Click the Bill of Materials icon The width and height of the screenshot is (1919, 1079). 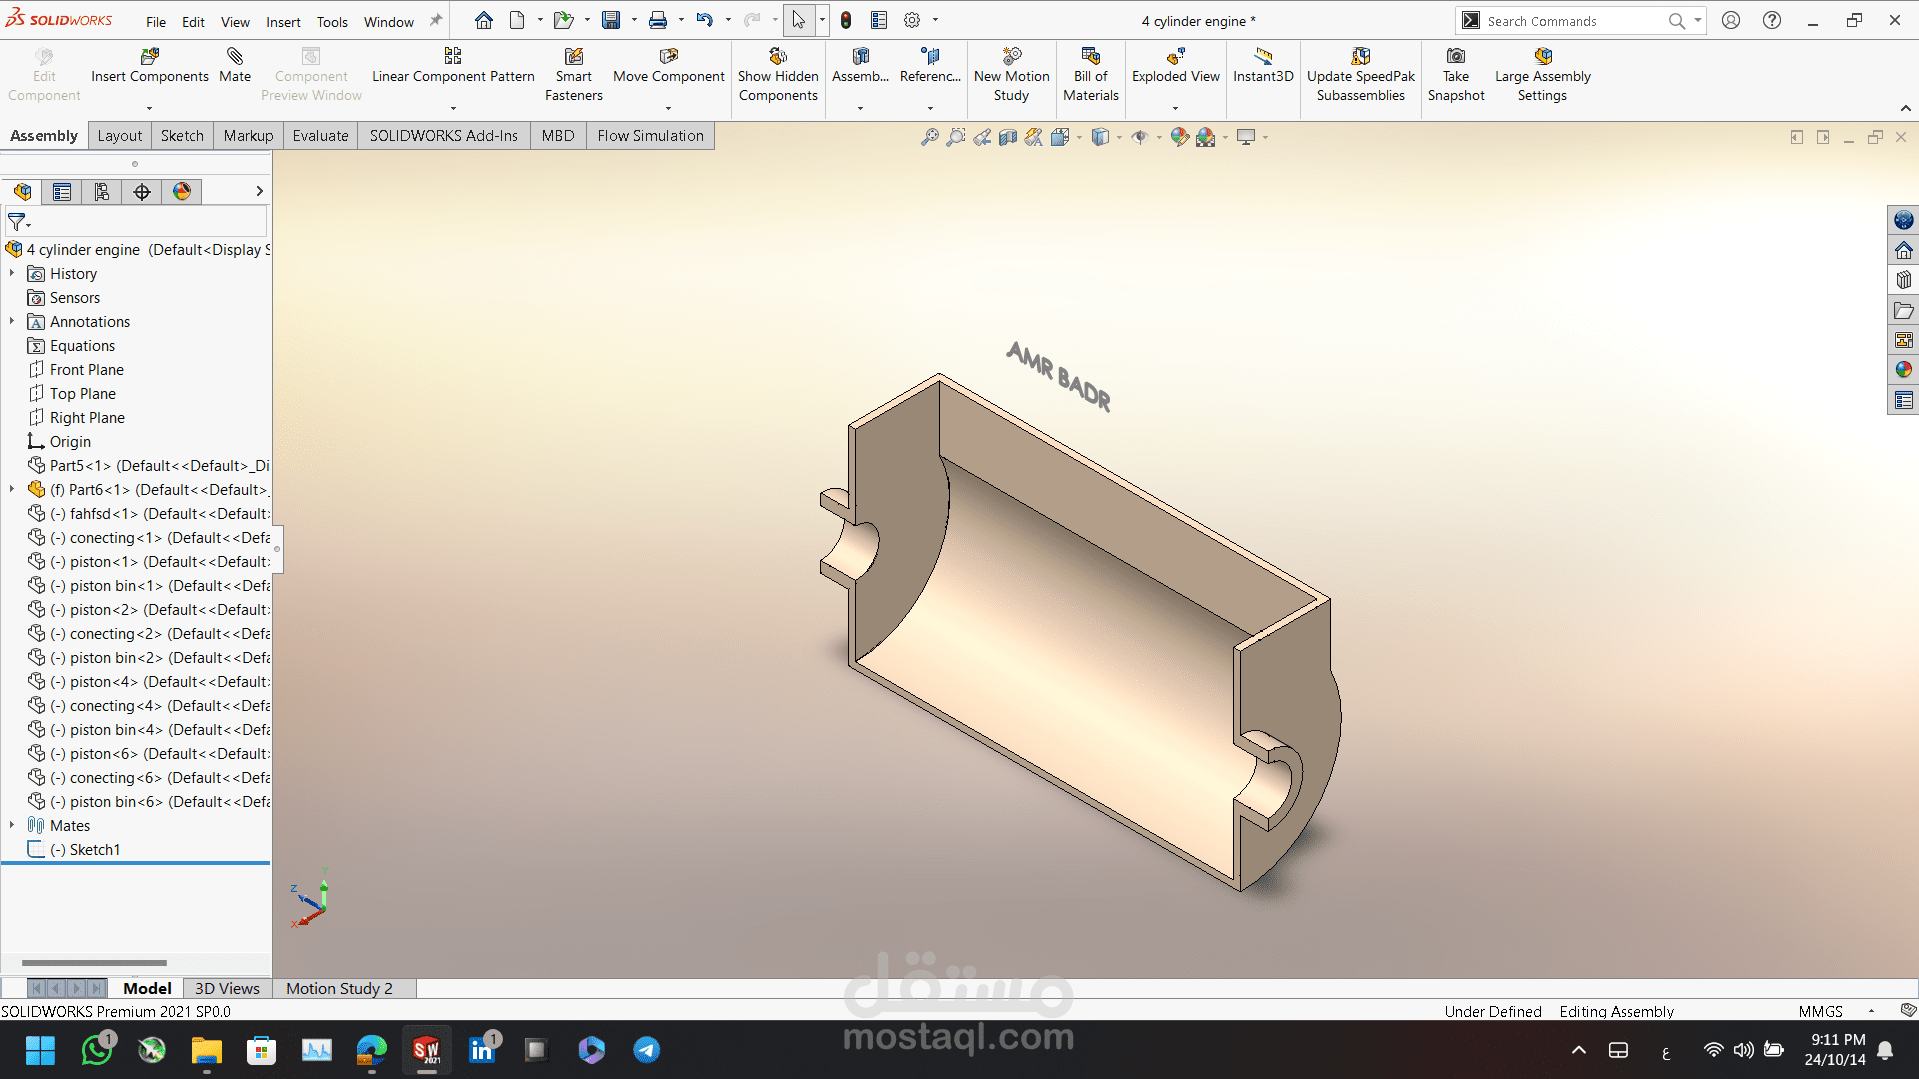pyautogui.click(x=1090, y=57)
